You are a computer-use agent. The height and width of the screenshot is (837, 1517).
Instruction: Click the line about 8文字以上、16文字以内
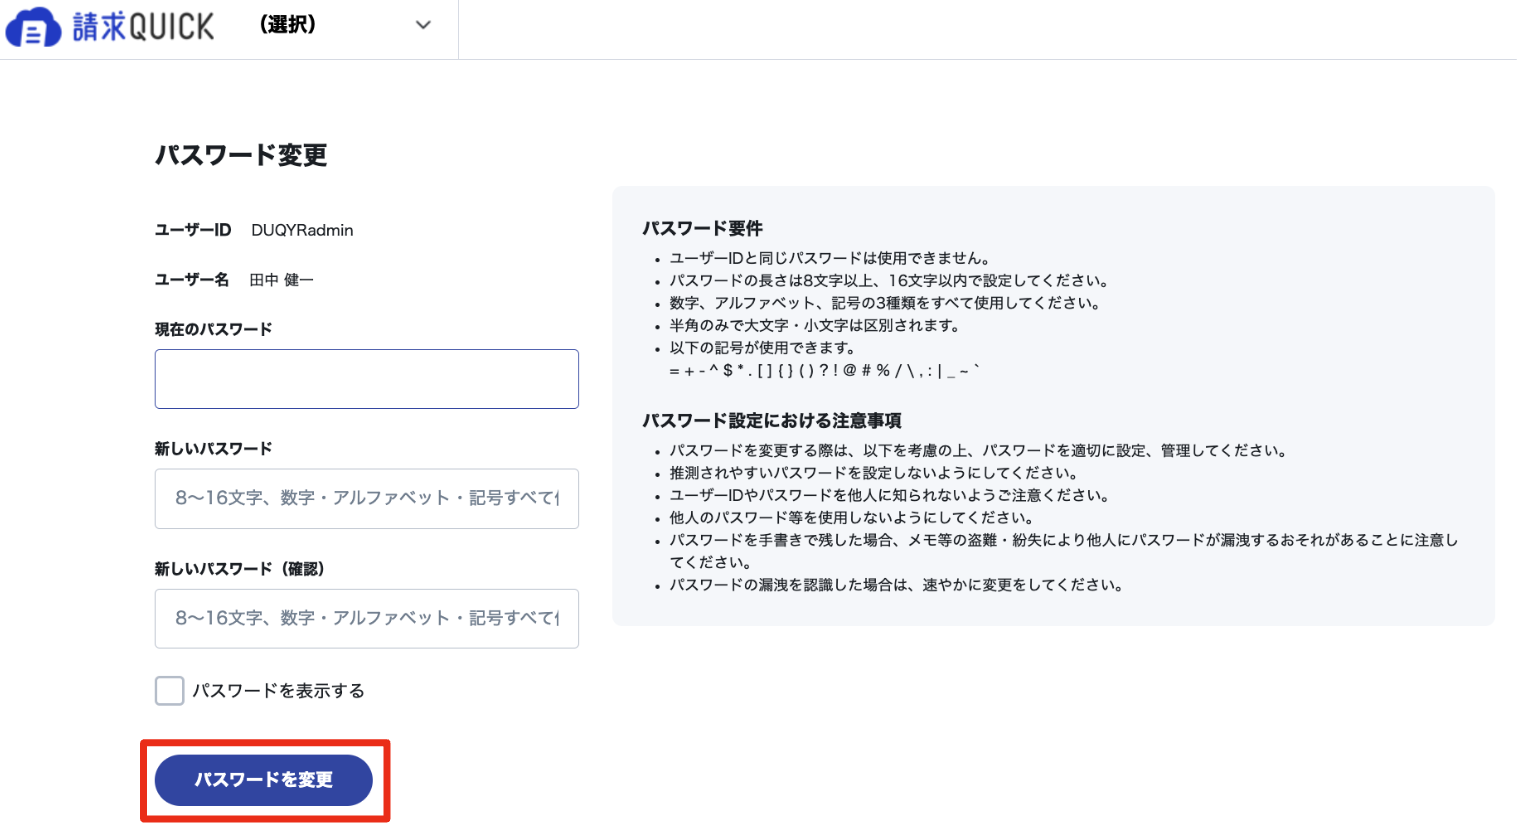pyautogui.click(x=889, y=281)
